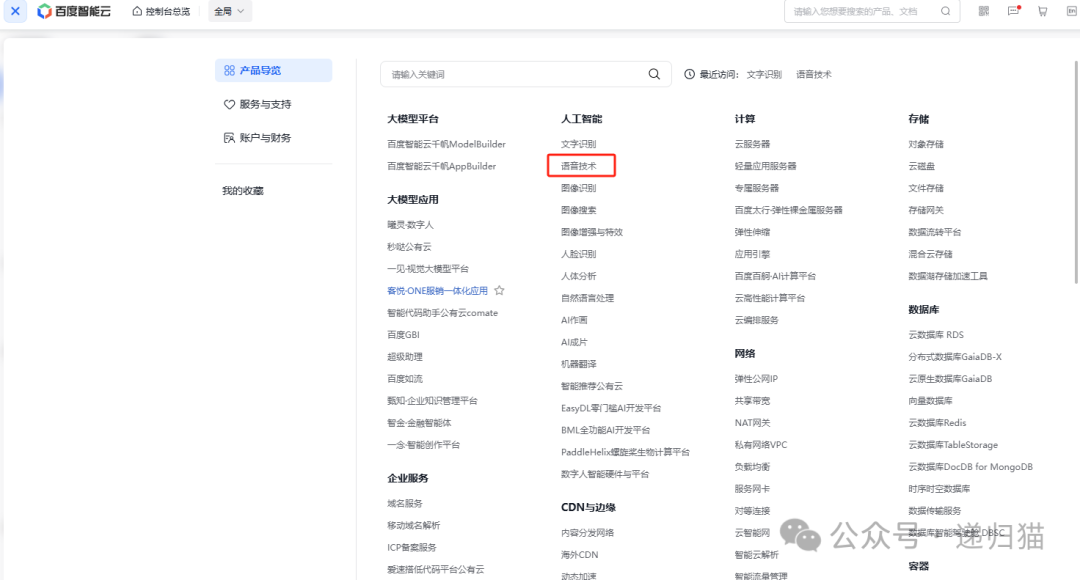Viewport: 1080px width, 580px height.
Task: Open 百度百舸·AI计算平台
Action: click(775, 276)
